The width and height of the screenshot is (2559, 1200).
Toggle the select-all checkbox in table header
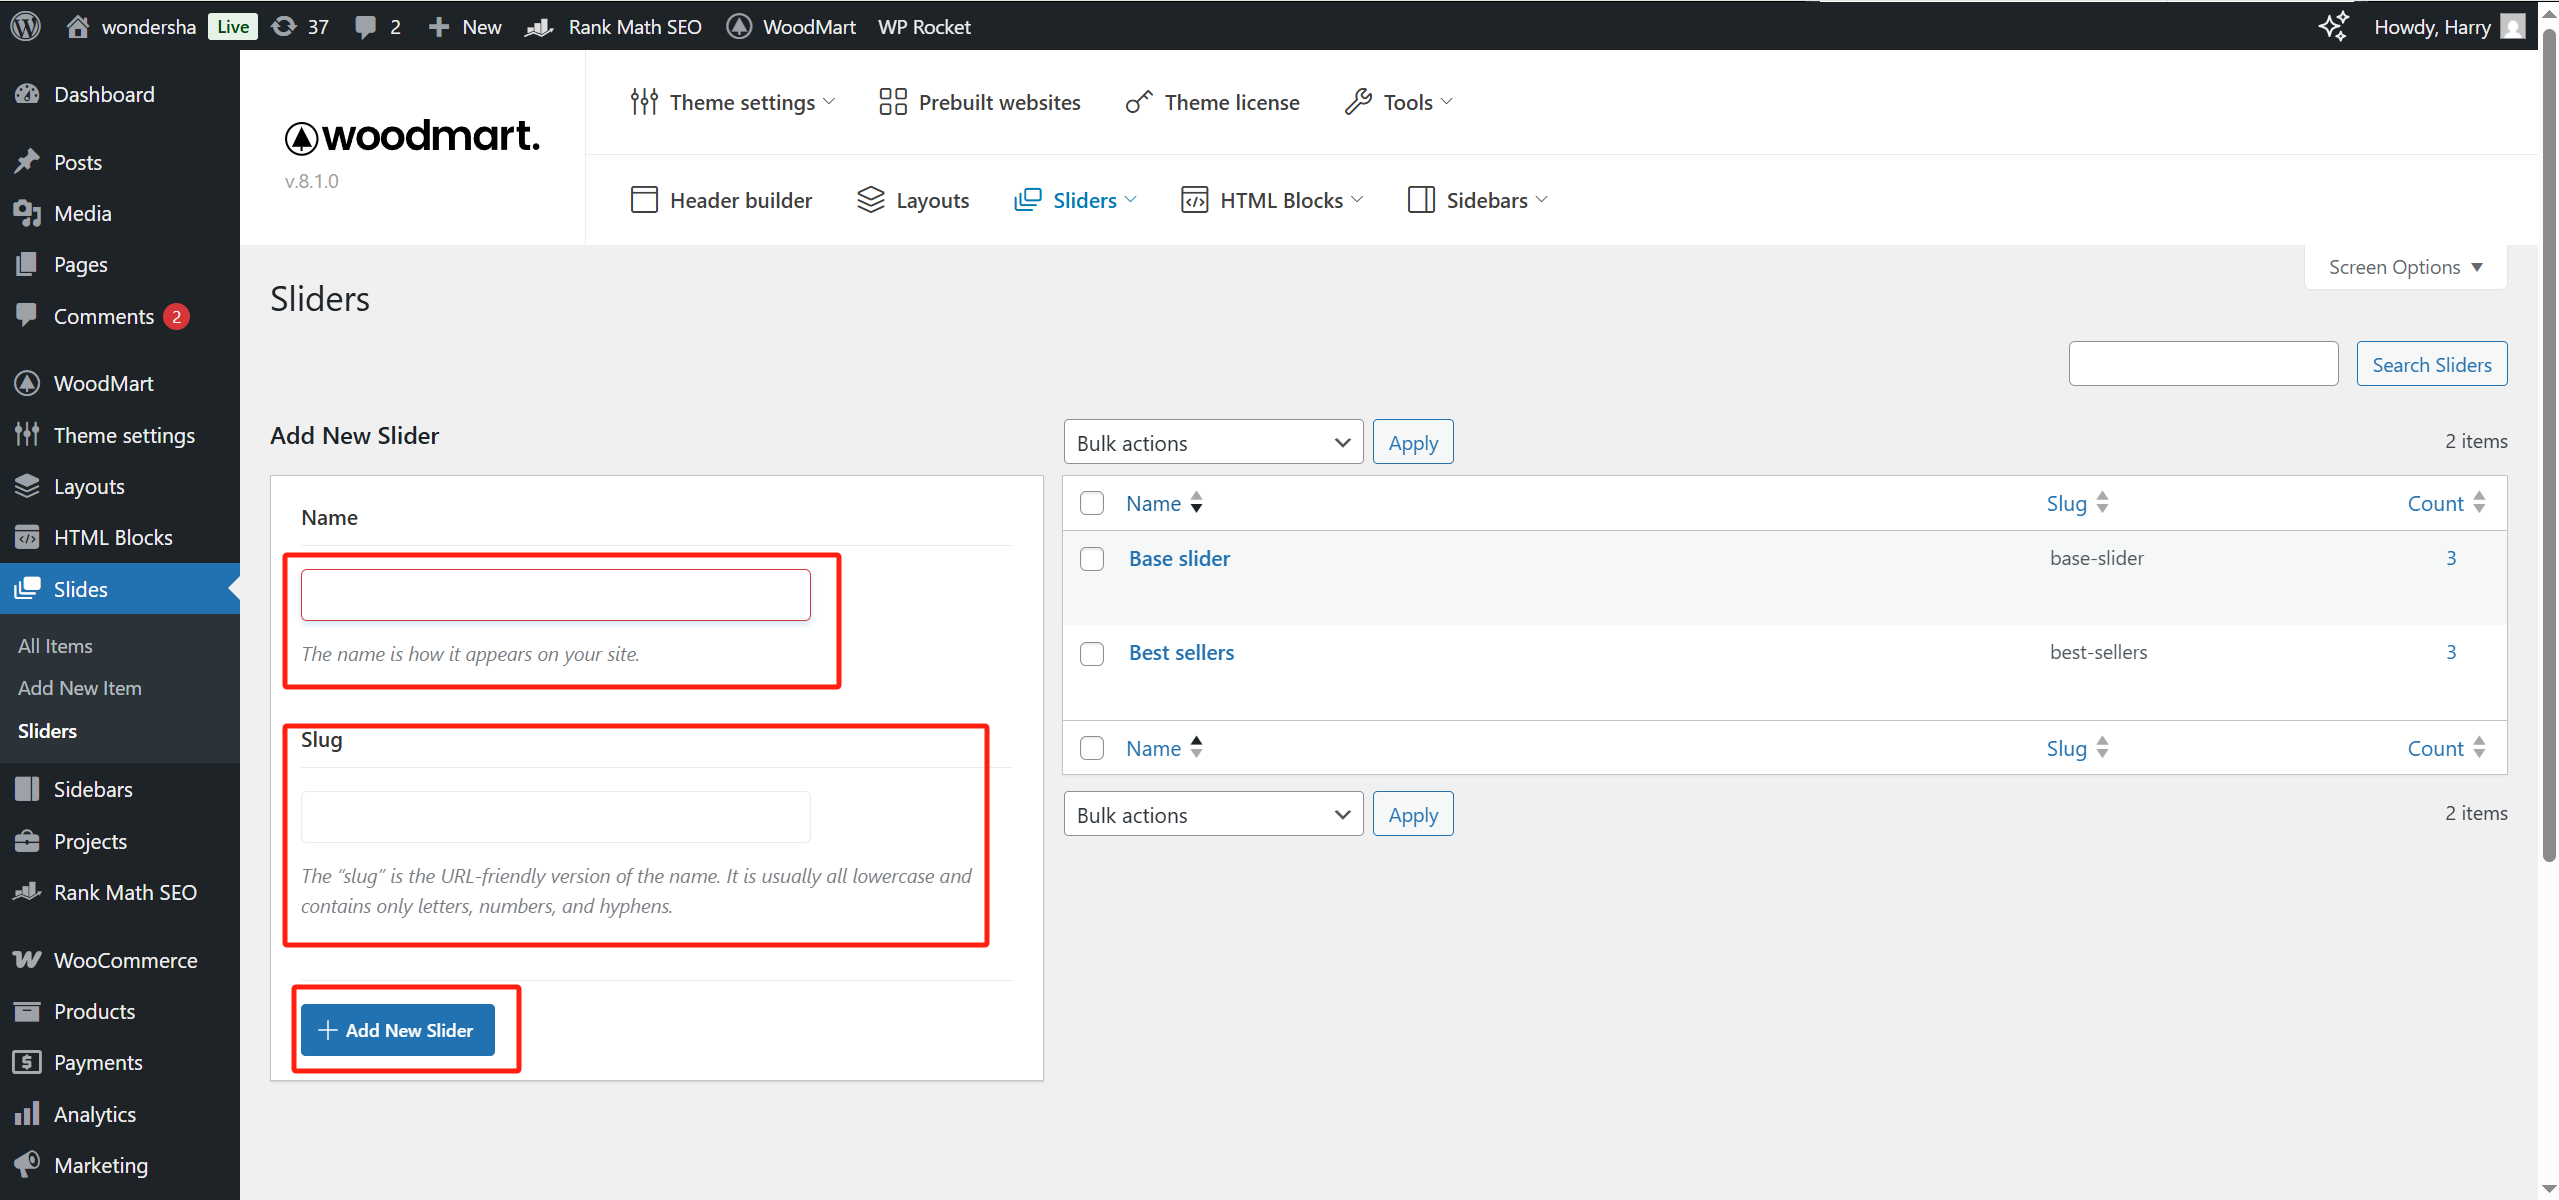(1092, 503)
